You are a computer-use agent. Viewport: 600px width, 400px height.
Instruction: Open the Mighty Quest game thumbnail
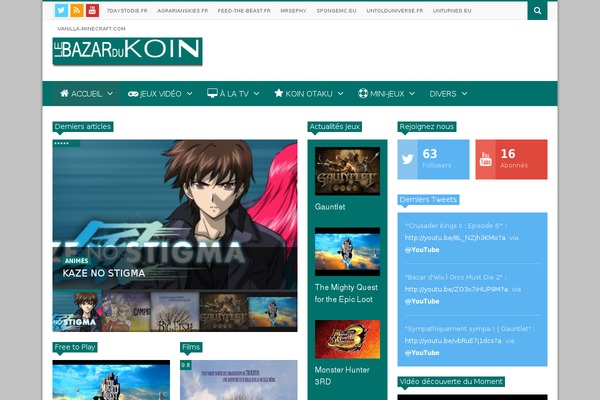point(347,251)
